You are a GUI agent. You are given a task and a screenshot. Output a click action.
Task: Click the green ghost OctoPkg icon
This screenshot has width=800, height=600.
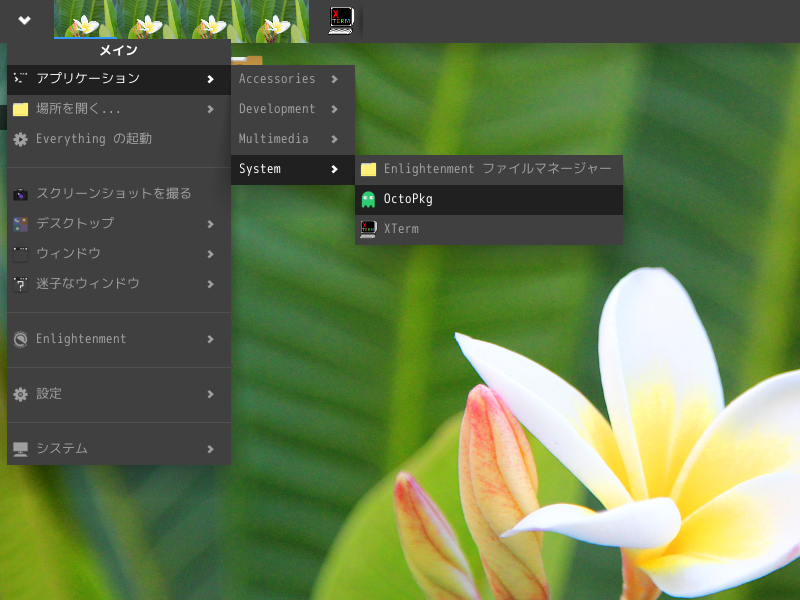pos(368,199)
